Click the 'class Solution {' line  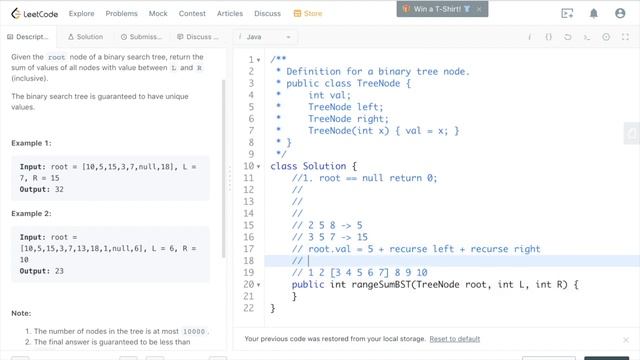(313, 166)
